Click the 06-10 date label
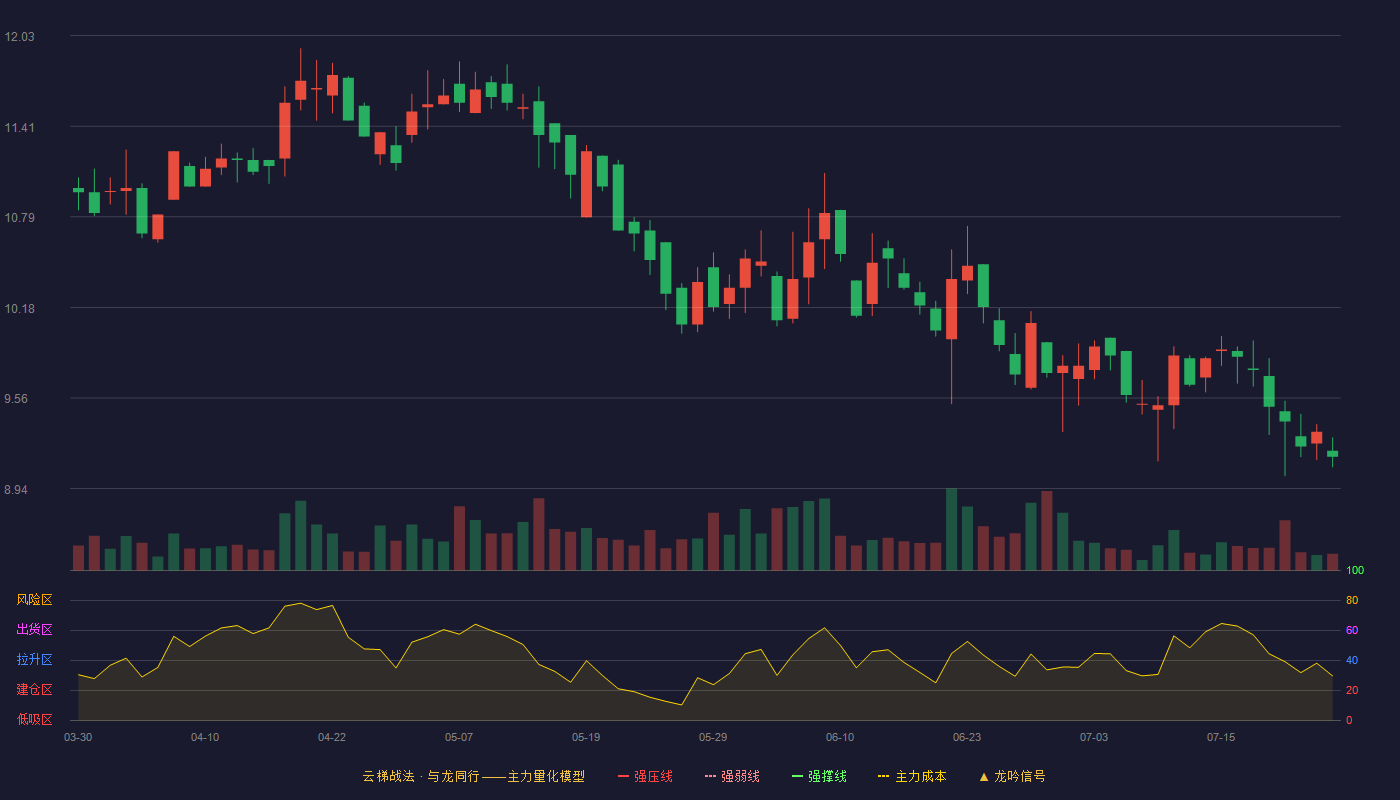Image resolution: width=1400 pixels, height=800 pixels. coord(840,737)
